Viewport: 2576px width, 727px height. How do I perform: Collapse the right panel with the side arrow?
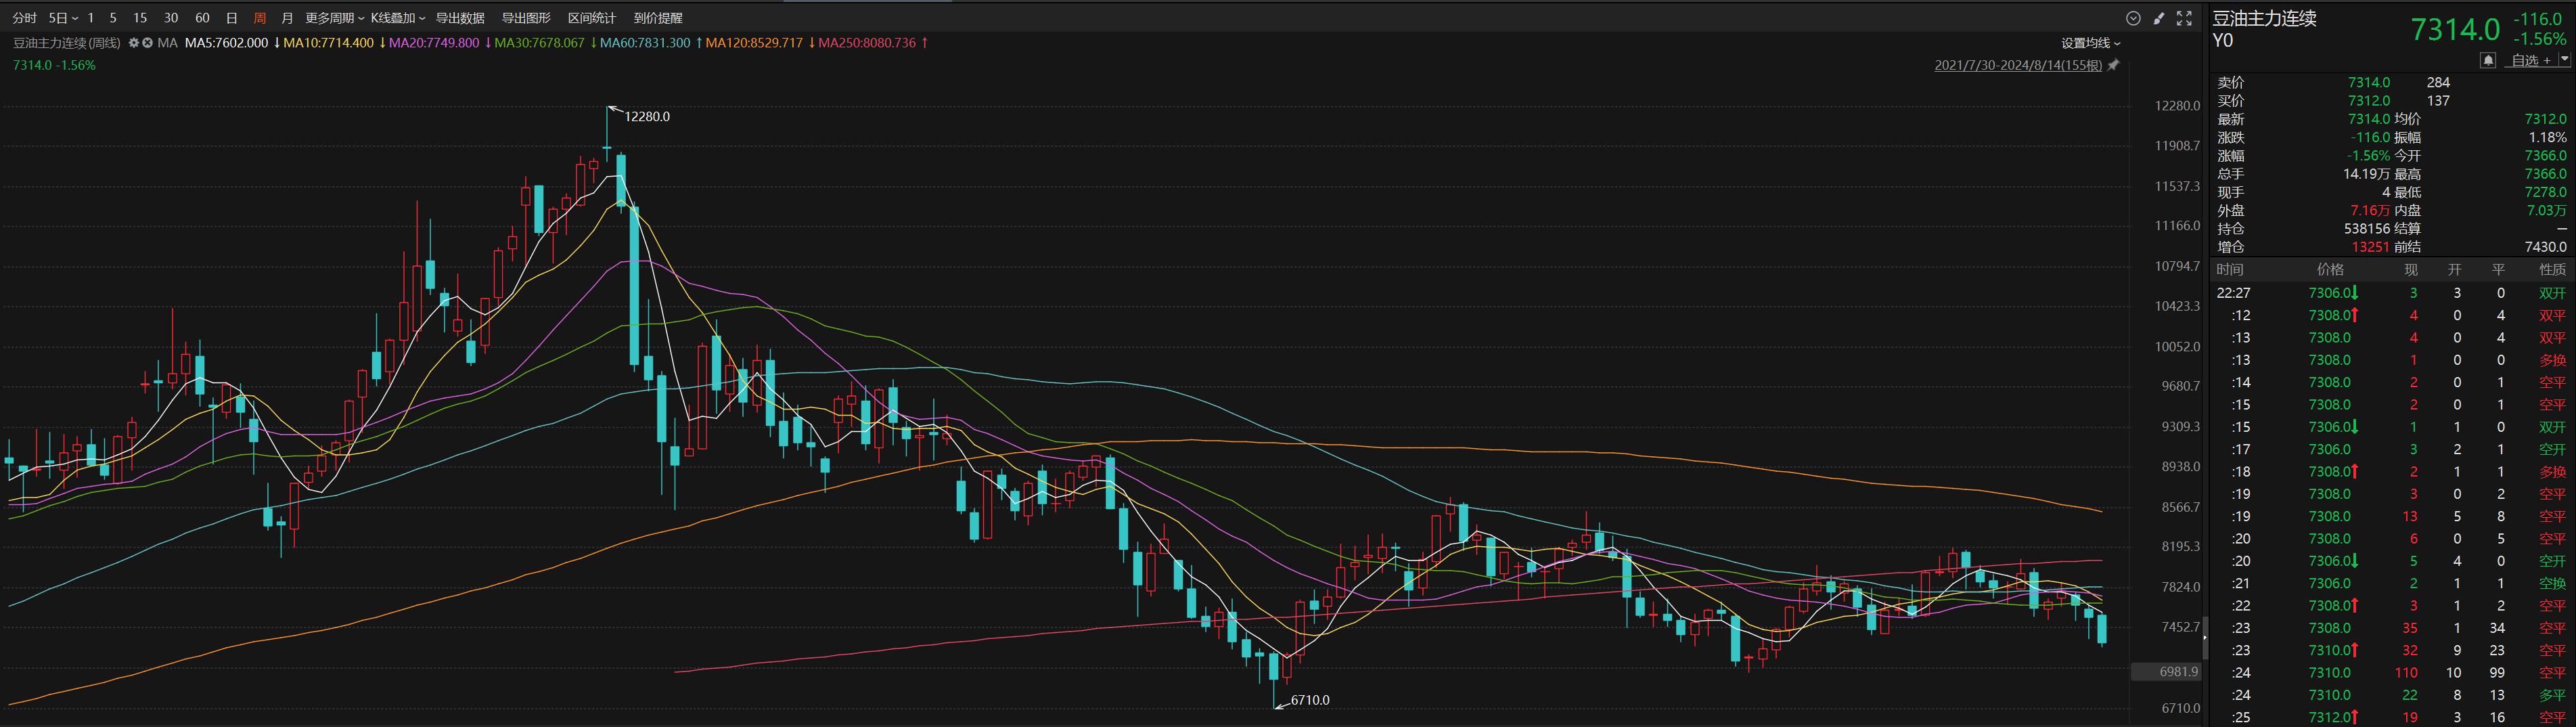[x=2205, y=638]
